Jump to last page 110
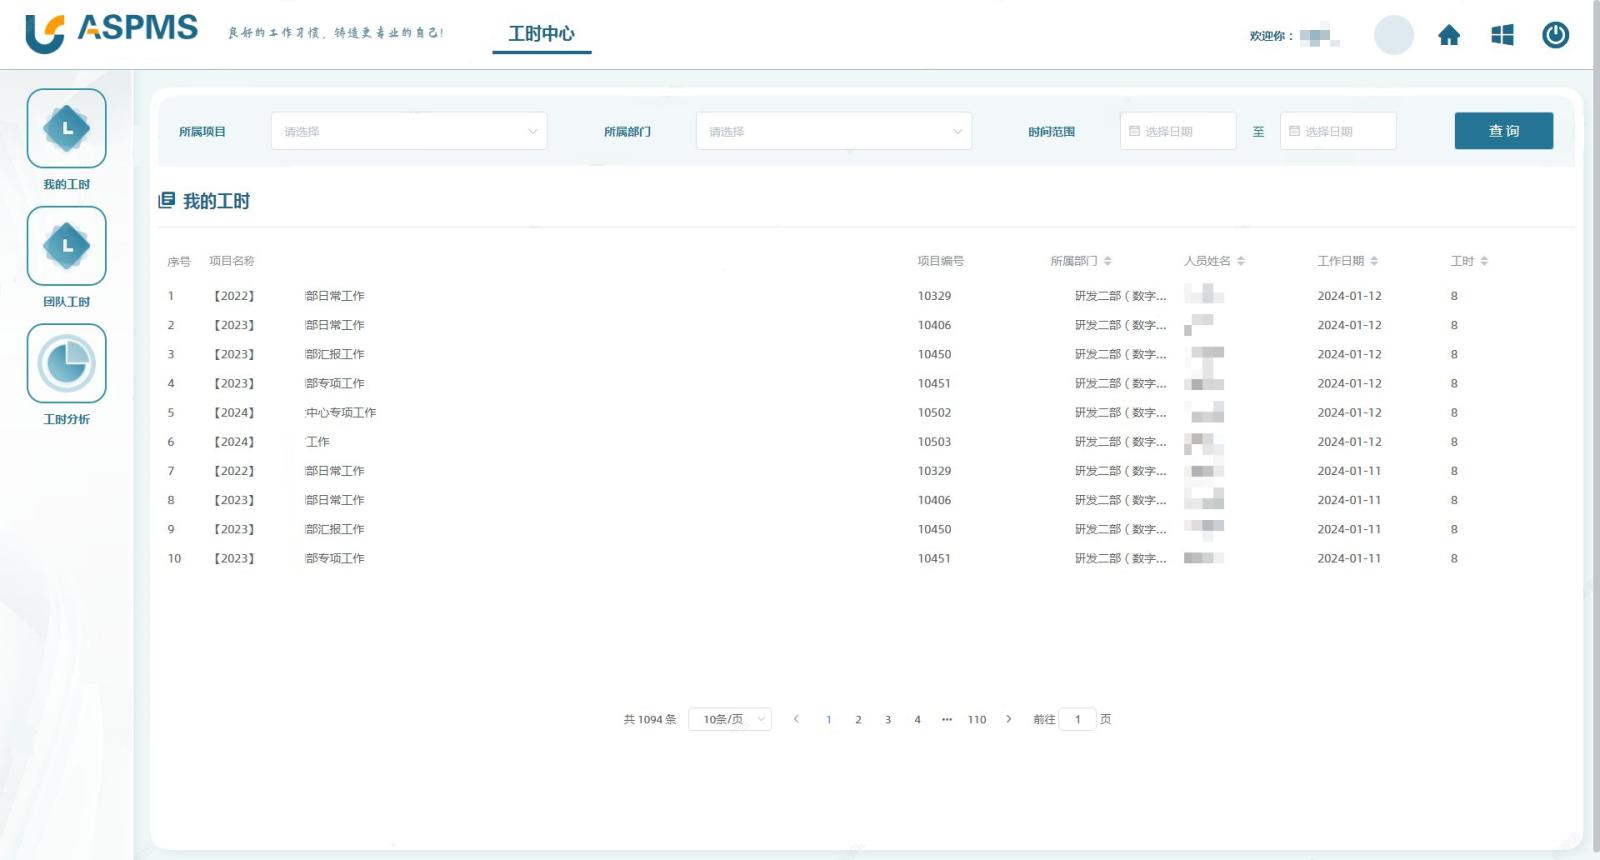The image size is (1600, 860). tap(976, 719)
